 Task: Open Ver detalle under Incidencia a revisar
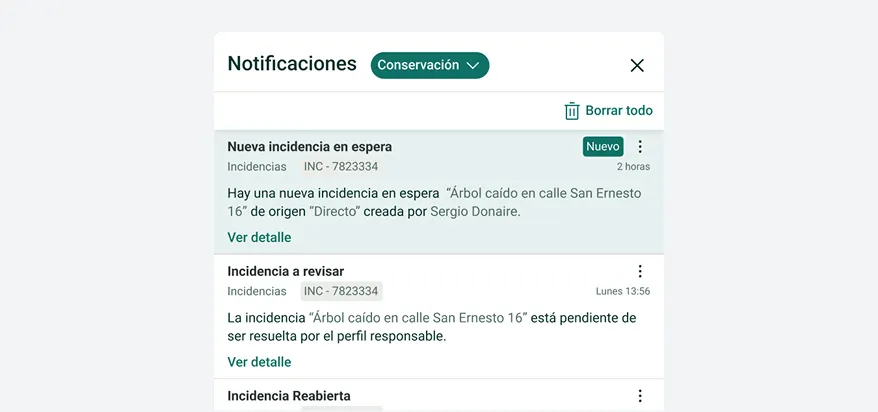pos(259,362)
